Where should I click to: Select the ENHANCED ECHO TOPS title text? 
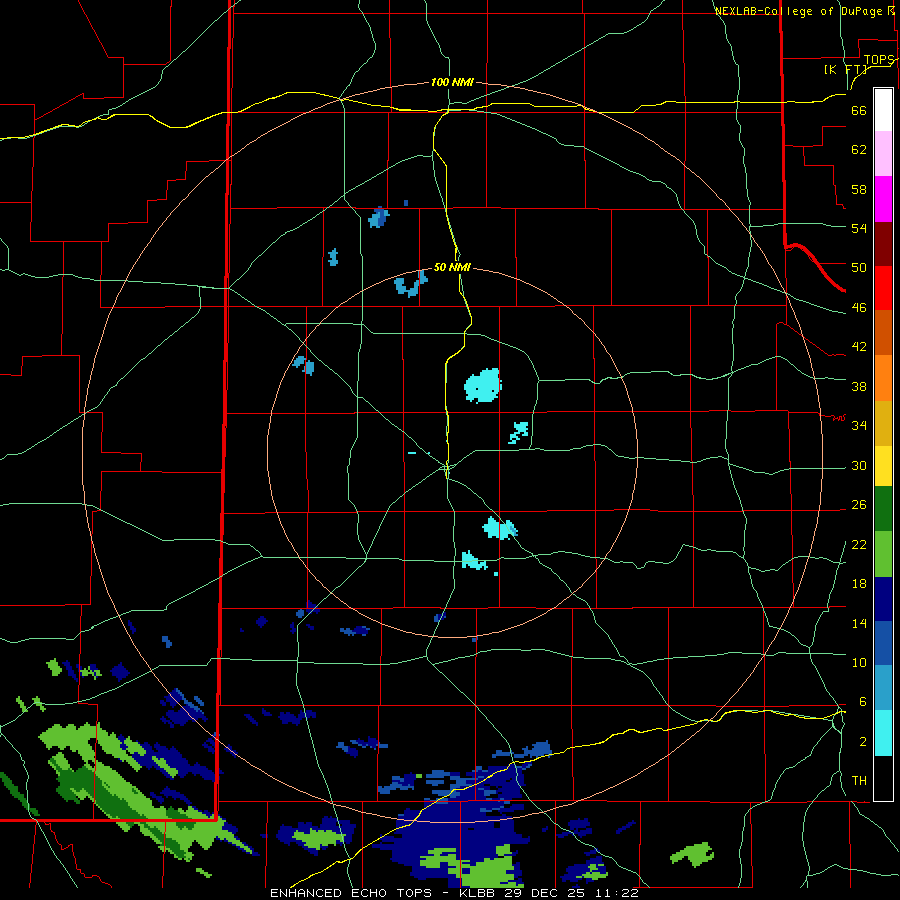[x=351, y=893]
